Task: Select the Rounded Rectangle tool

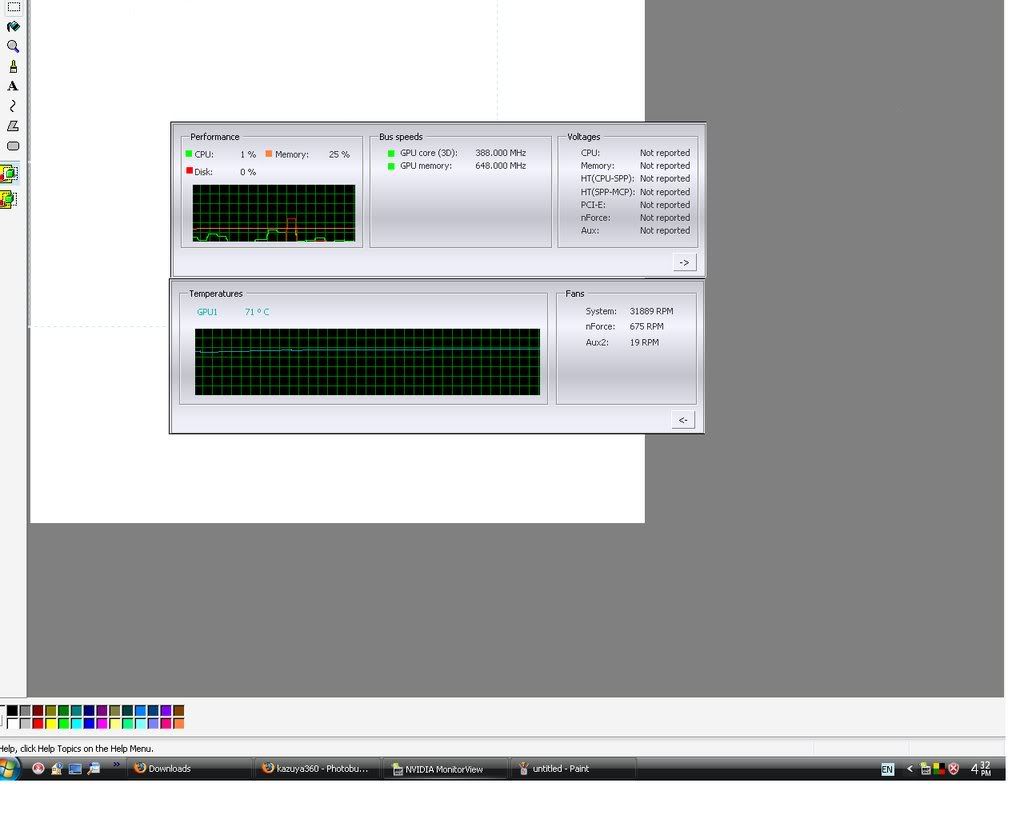Action: (x=13, y=146)
